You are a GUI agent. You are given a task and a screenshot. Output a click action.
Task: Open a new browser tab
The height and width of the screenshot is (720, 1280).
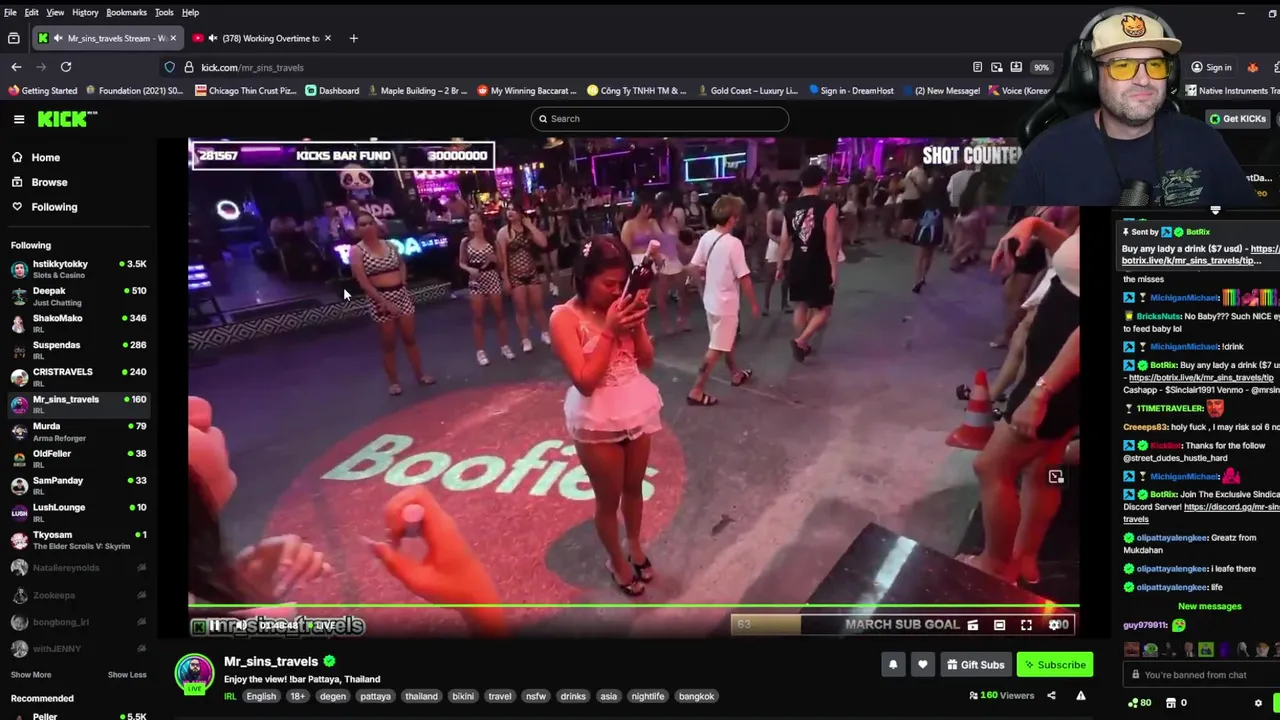(x=353, y=38)
